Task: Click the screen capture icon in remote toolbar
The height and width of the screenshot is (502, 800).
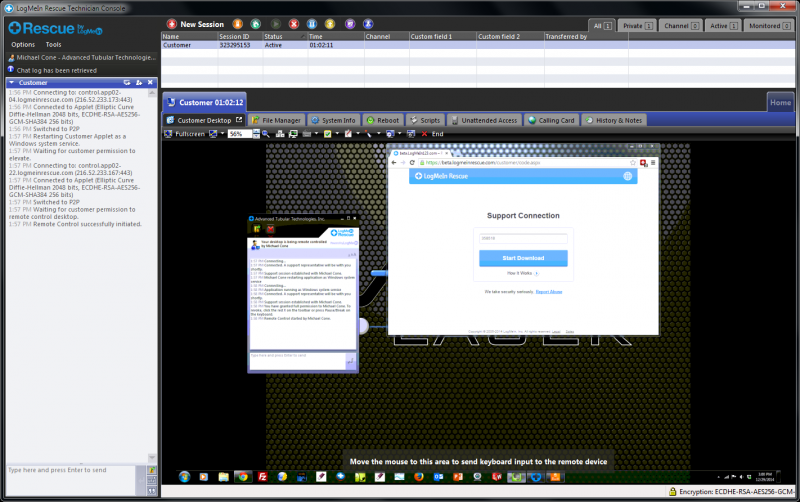Action: coord(390,134)
